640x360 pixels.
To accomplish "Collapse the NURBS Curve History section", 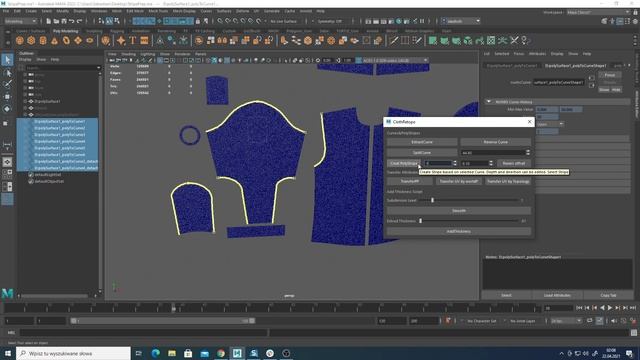I will click(x=489, y=101).
